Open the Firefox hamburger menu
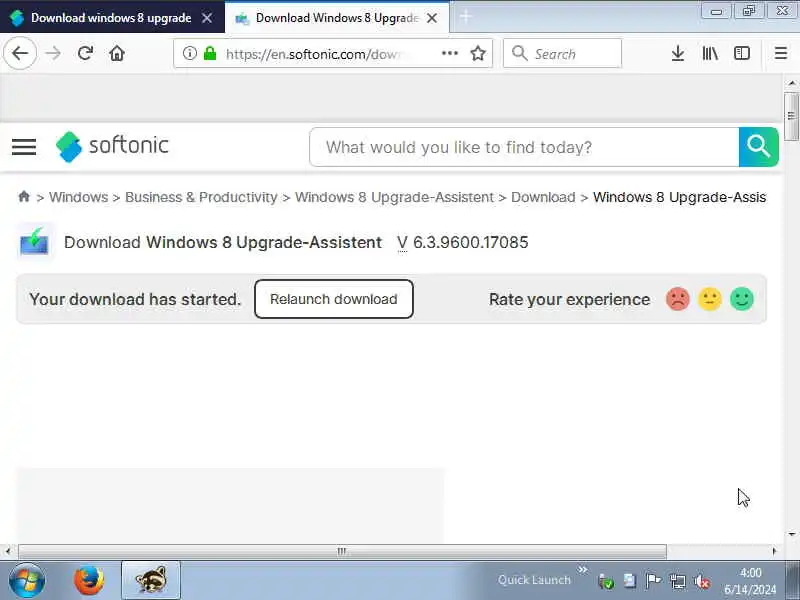Viewport: 800px width, 600px height. point(781,53)
